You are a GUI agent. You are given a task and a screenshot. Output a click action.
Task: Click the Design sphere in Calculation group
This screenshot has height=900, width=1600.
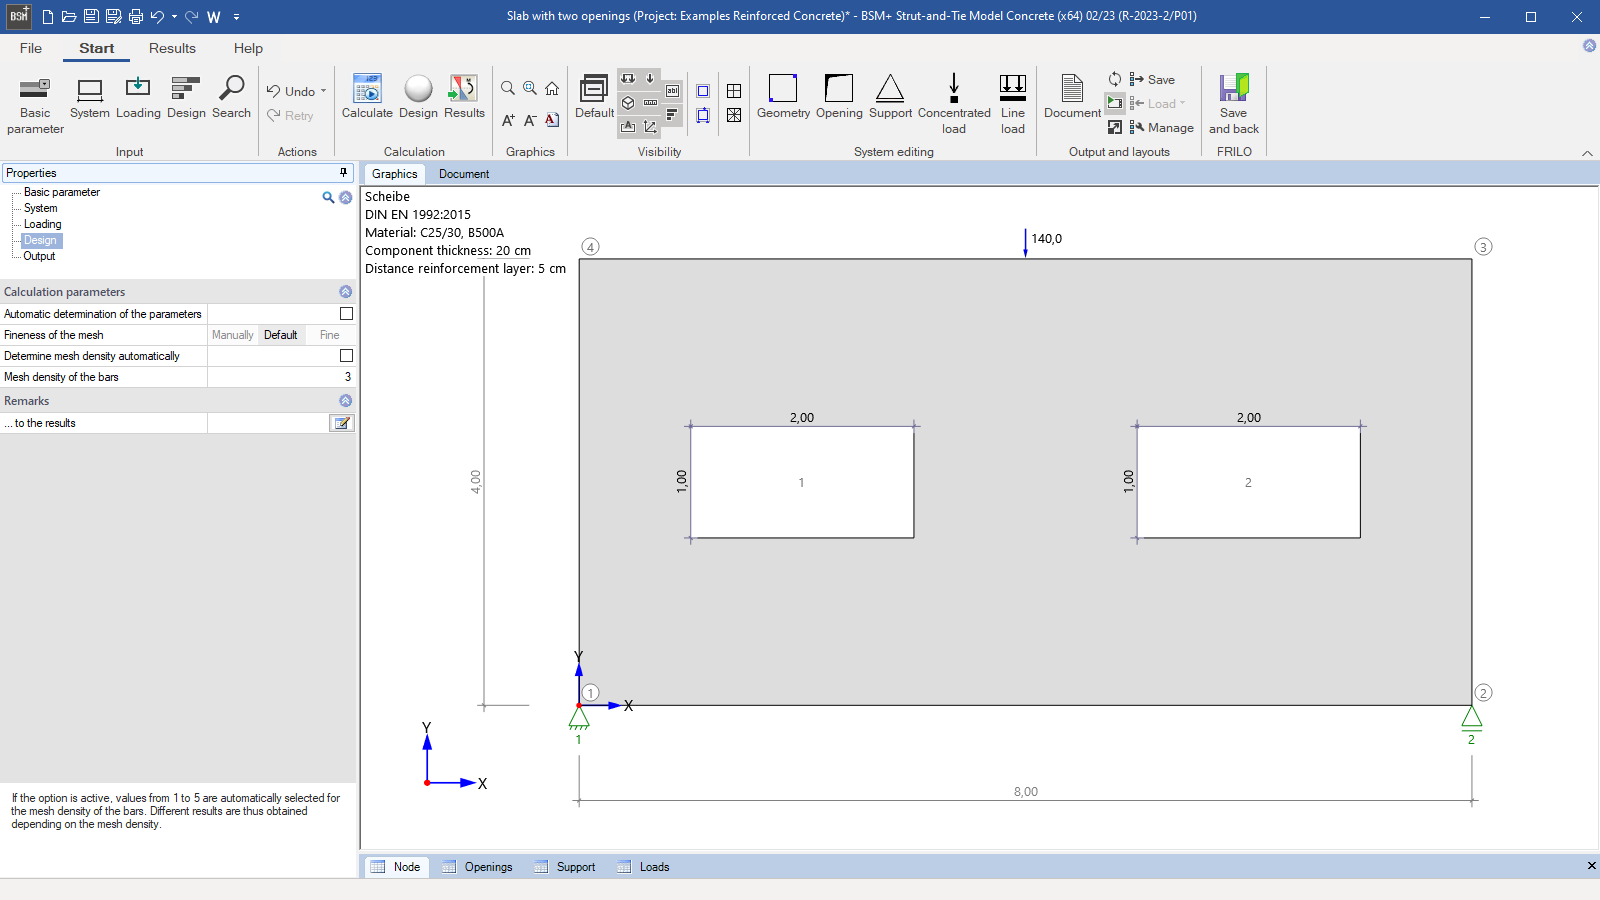tap(418, 98)
